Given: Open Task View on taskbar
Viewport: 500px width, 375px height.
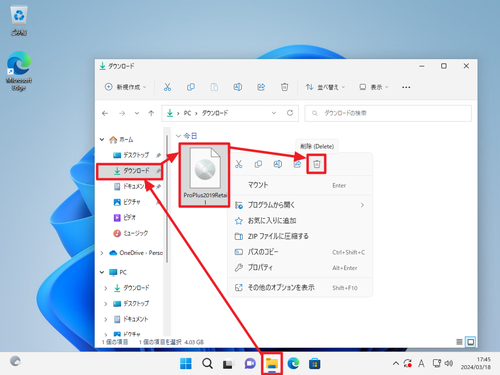Looking at the screenshot, I should coord(228,364).
